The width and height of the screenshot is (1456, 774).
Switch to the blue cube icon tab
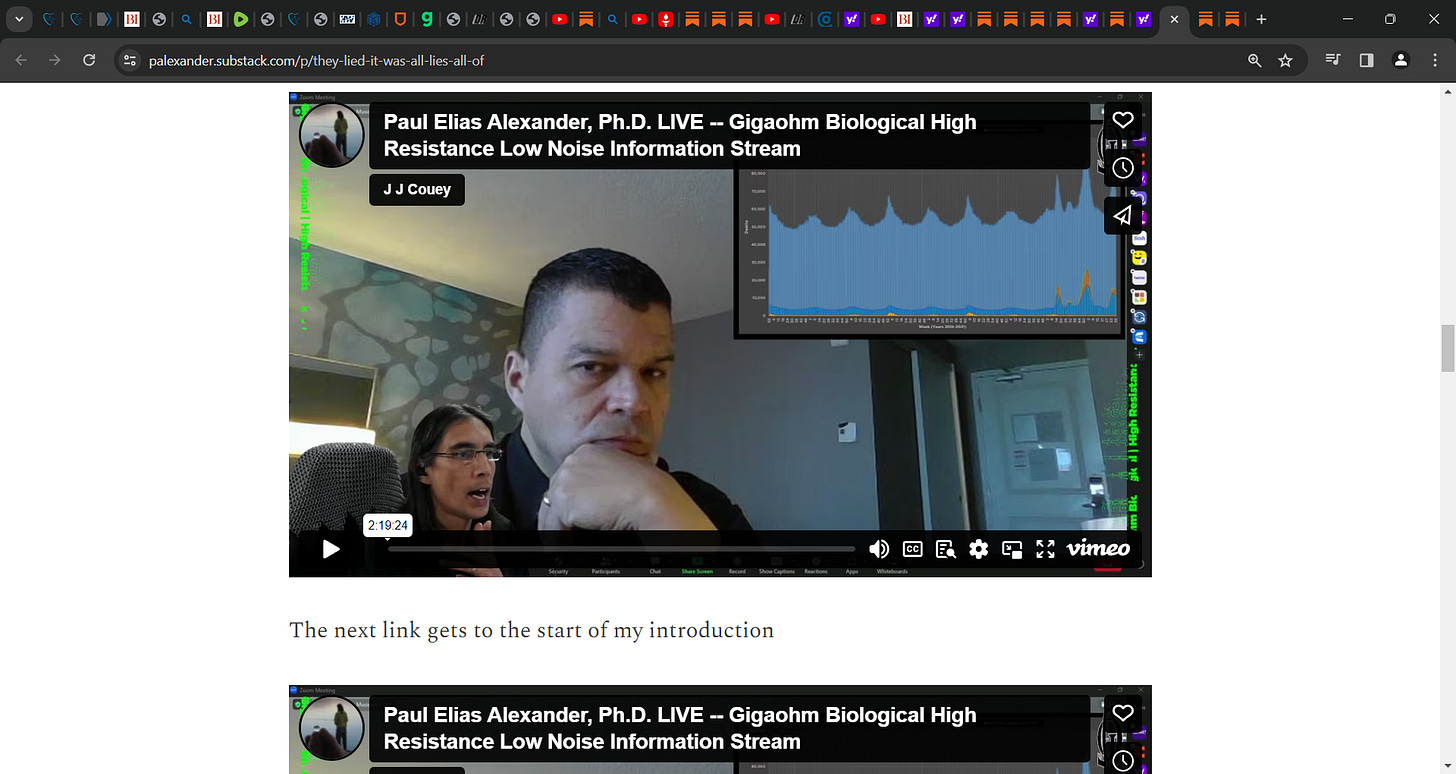point(373,19)
